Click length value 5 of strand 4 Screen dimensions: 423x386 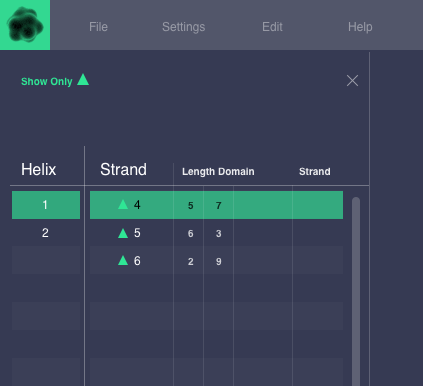(191, 206)
